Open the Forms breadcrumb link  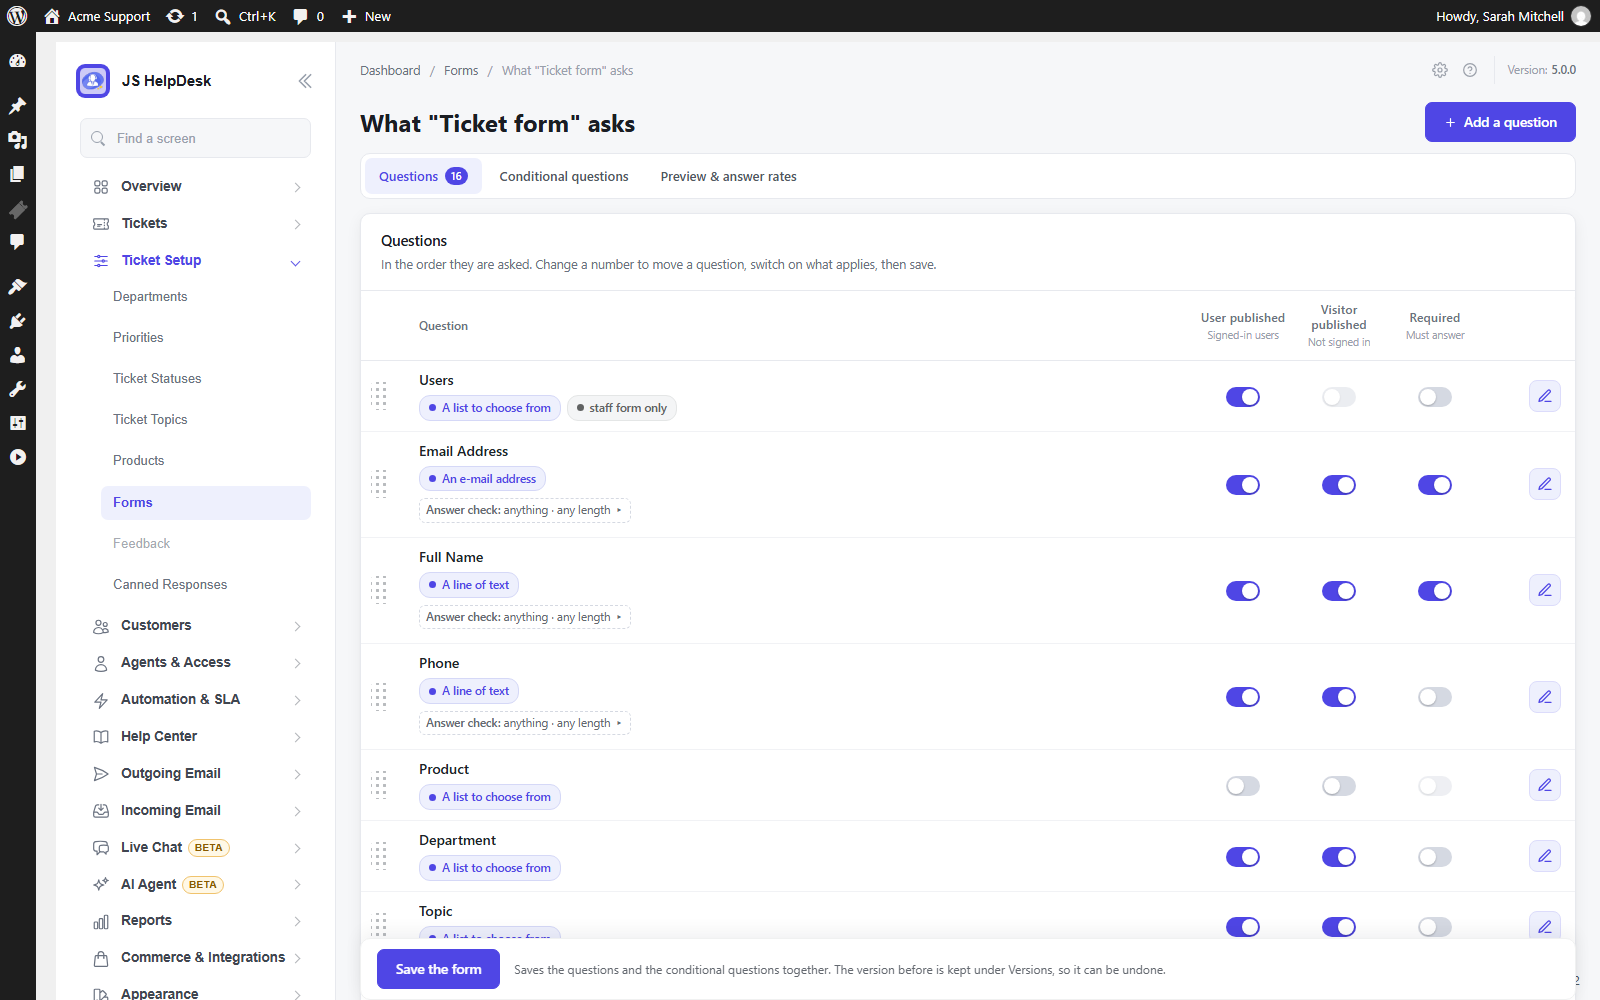click(x=461, y=71)
